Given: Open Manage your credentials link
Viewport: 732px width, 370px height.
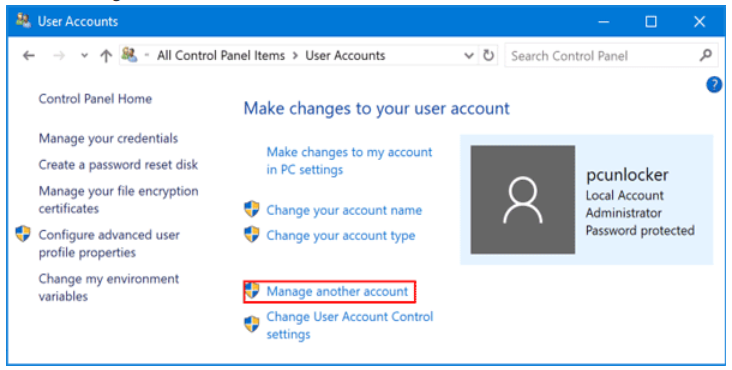Looking at the screenshot, I should 108,139.
